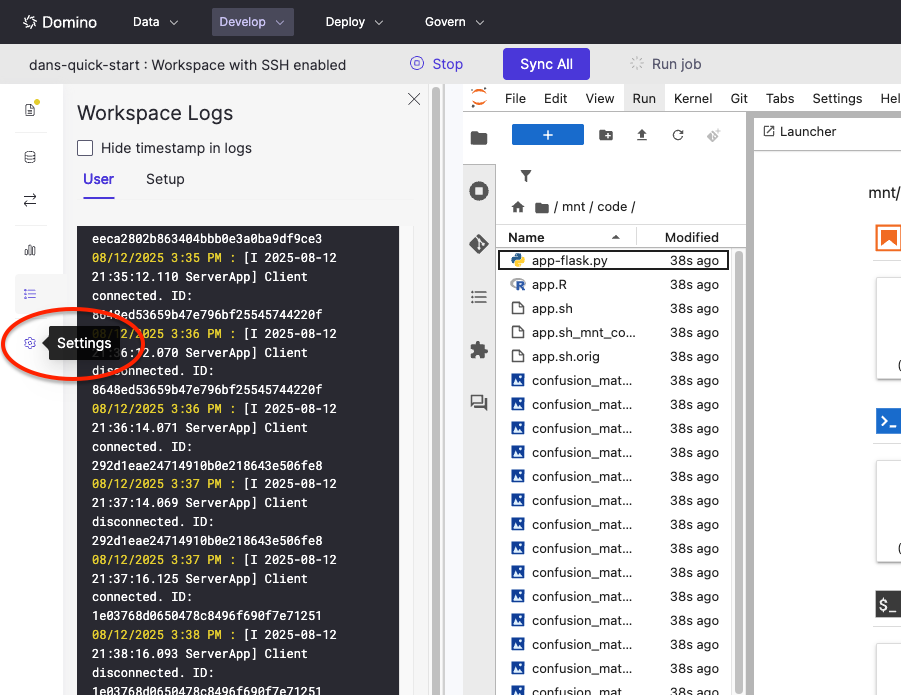
Task: Select the app.sh.orig file
Action: [613, 357]
